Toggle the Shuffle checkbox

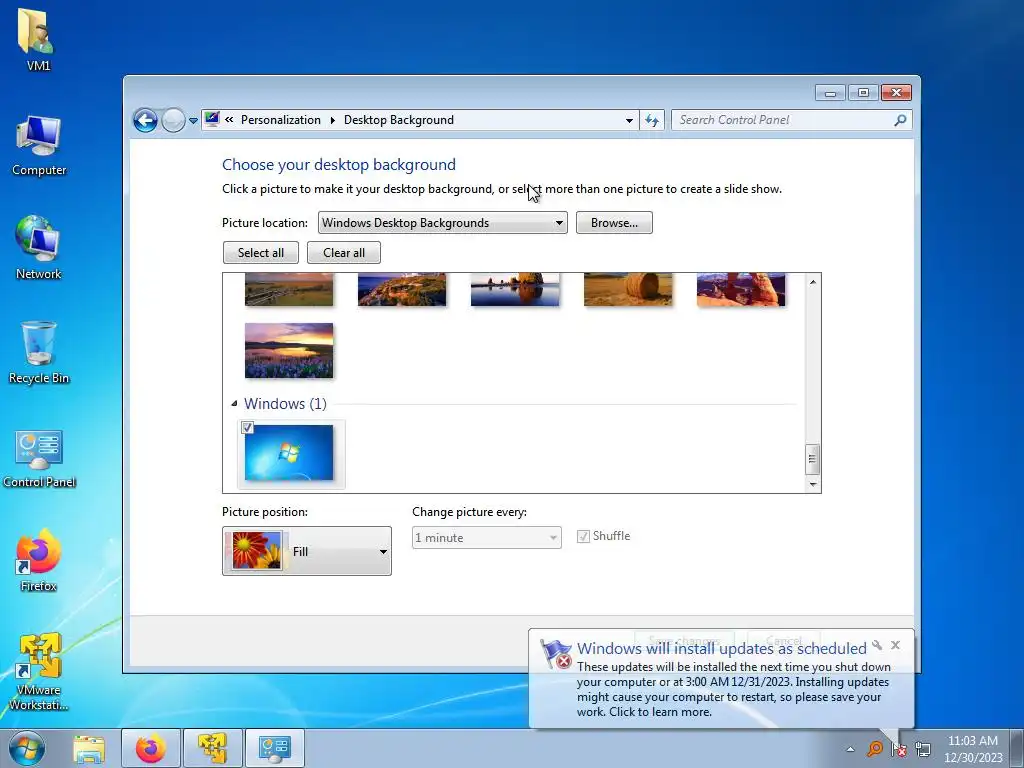(583, 537)
